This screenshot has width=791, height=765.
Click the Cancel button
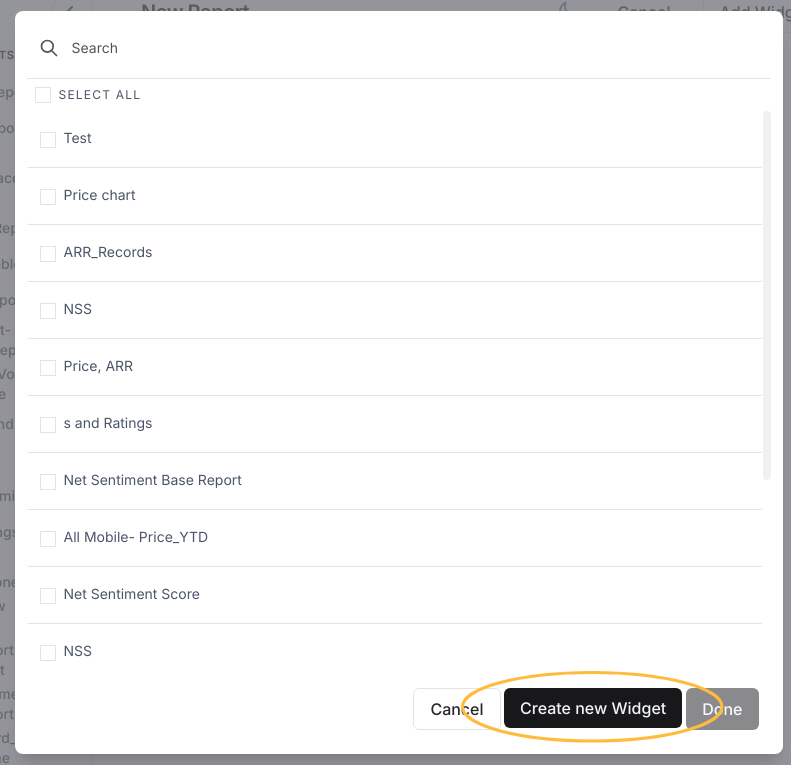tap(457, 709)
